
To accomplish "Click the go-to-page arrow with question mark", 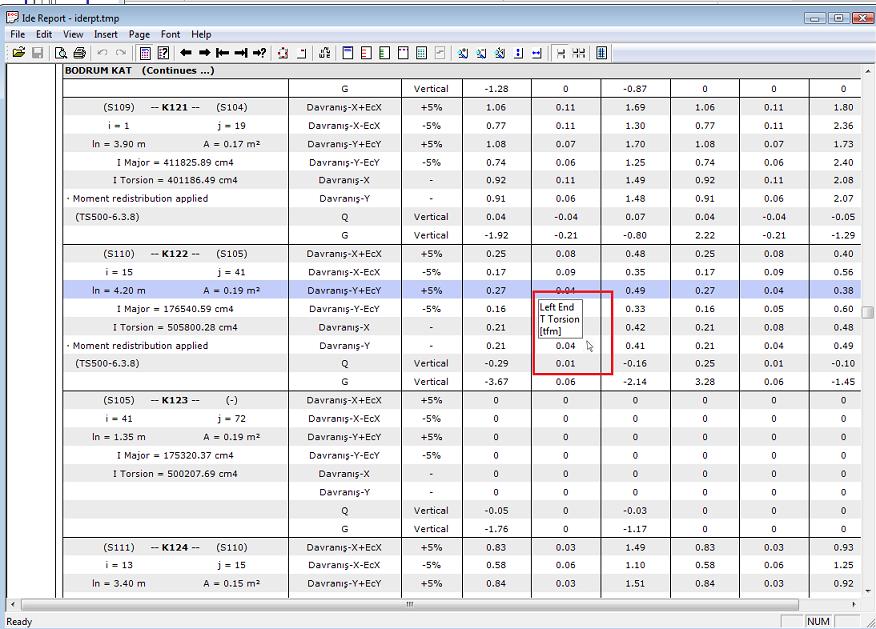I will tap(259, 53).
